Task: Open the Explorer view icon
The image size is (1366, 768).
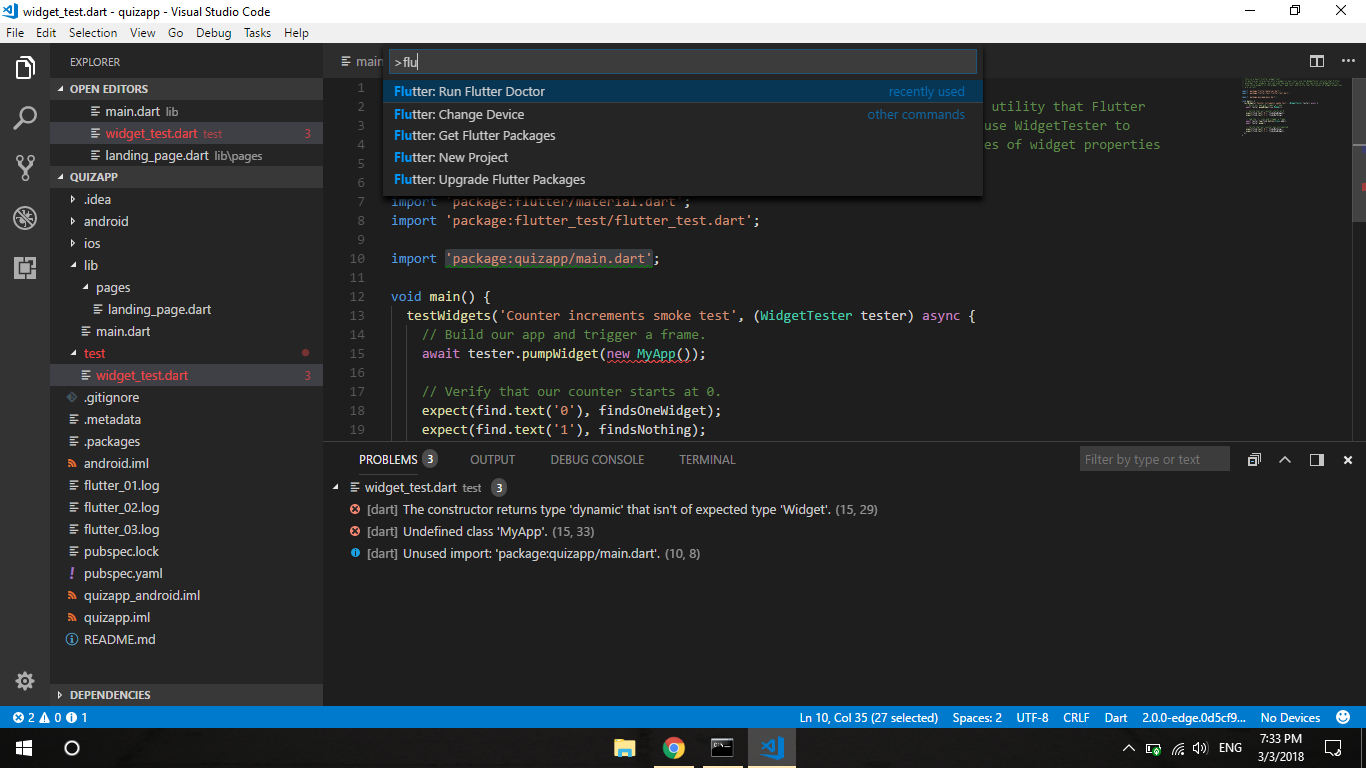Action: click(25, 68)
